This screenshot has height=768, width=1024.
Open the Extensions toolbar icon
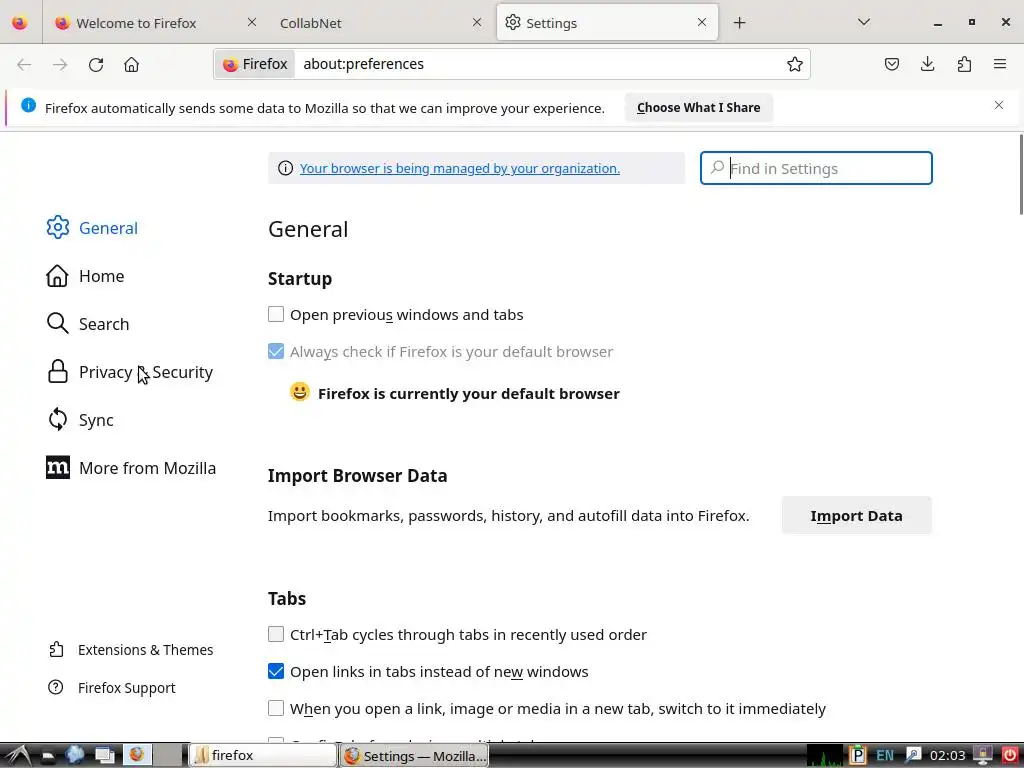[964, 64]
